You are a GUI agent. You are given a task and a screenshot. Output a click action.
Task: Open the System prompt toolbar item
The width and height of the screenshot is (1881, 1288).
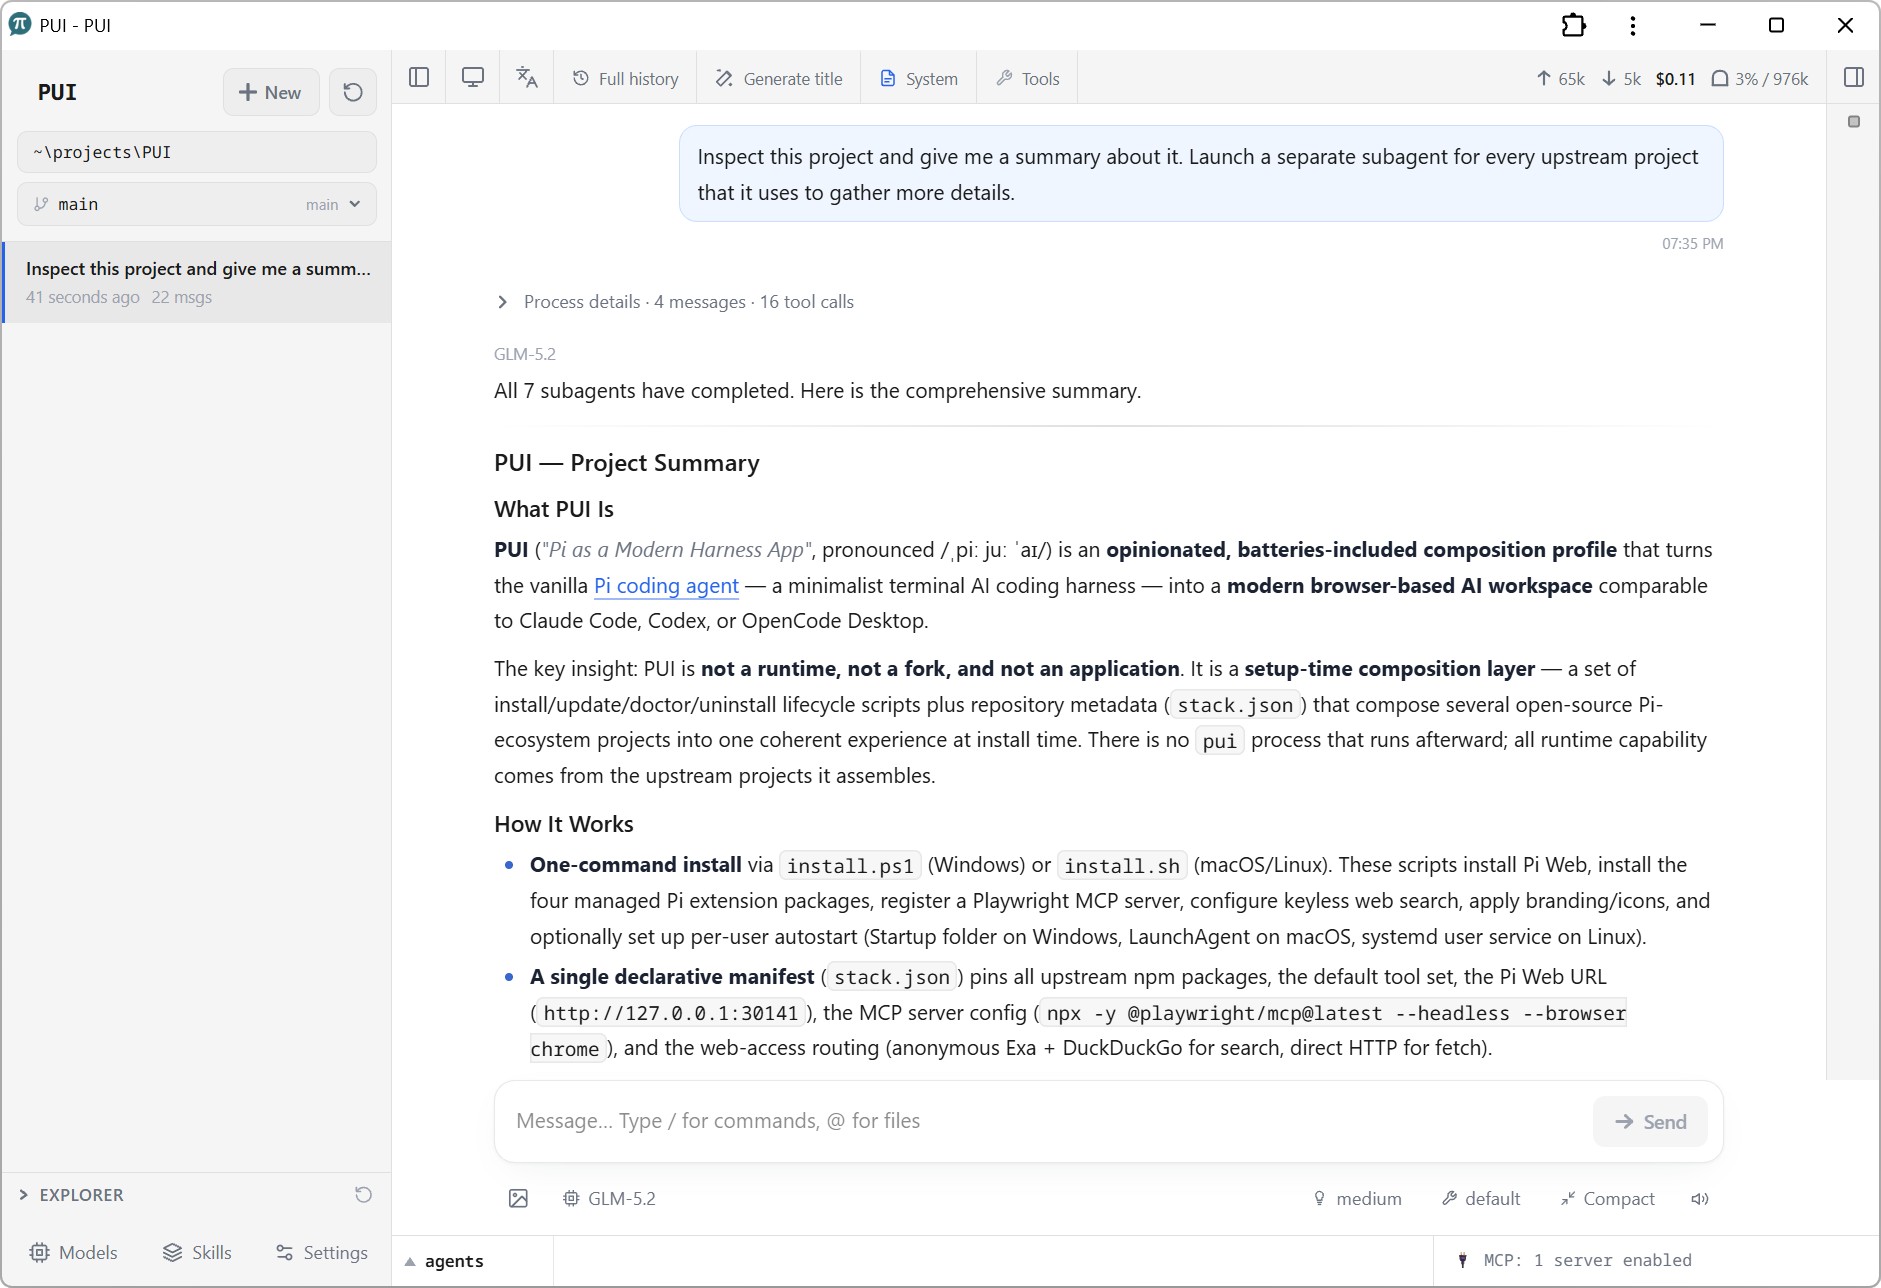click(919, 79)
